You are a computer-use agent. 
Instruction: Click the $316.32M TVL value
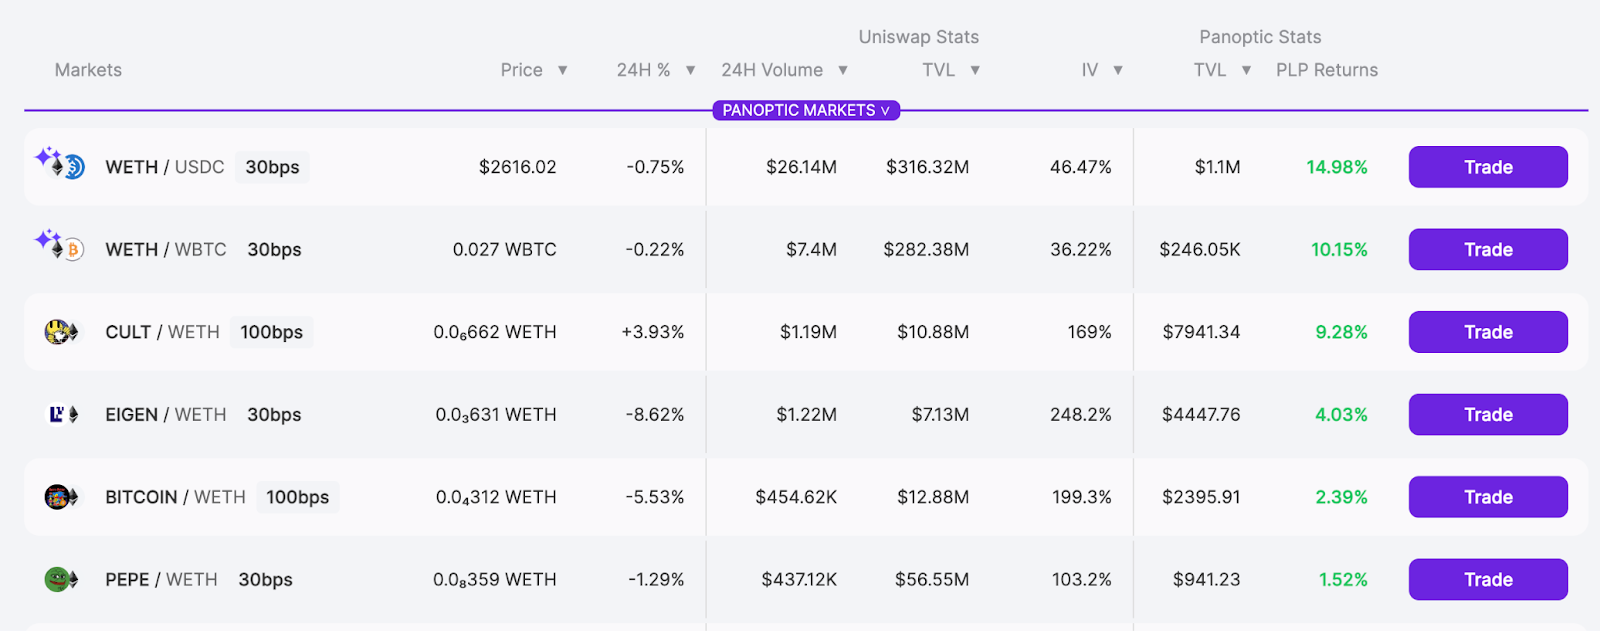pos(927,167)
